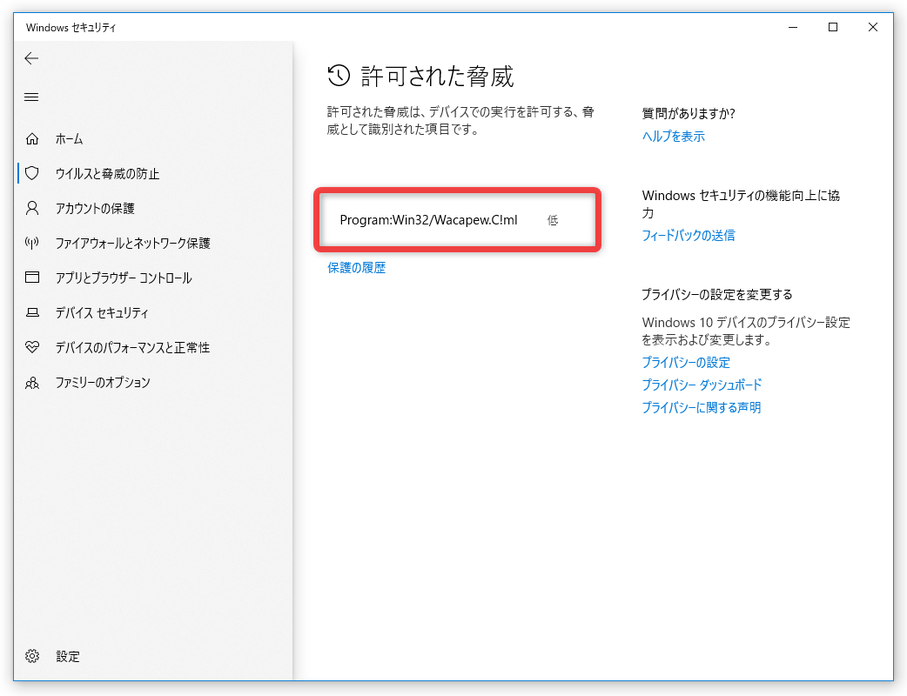Click the 許可された脅威 page heading
Viewport: 907px width, 696px height.
(x=437, y=76)
